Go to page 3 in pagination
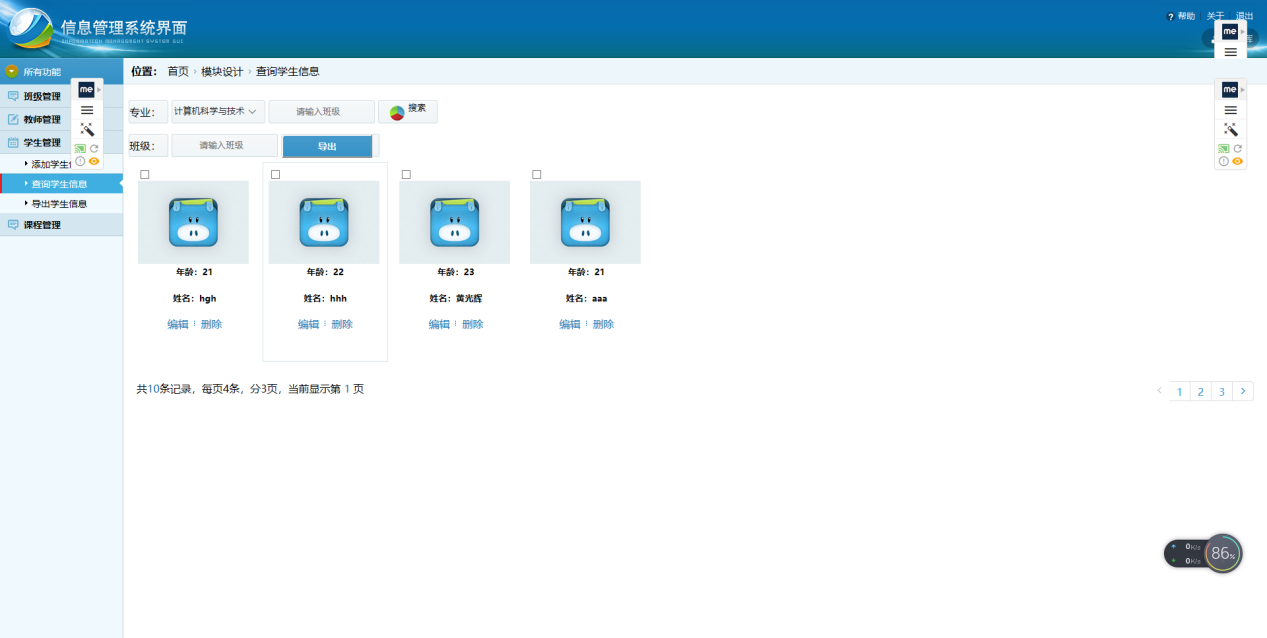The image size is (1267, 638). (1221, 392)
